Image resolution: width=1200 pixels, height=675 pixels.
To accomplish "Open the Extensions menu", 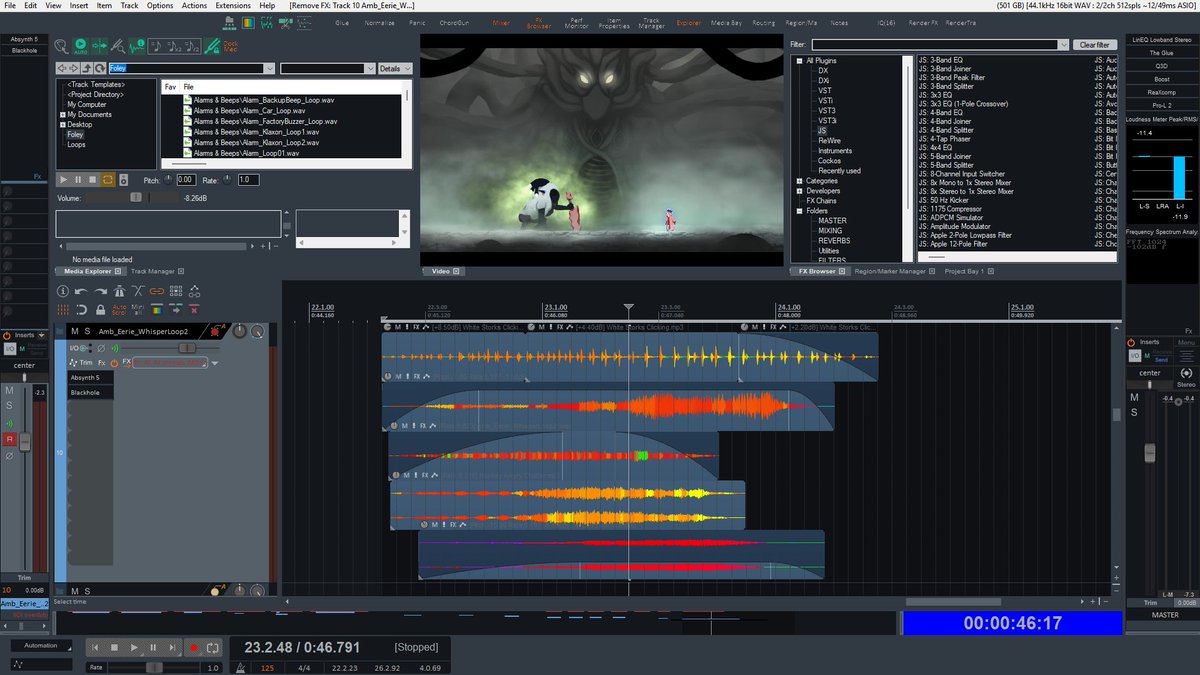I will pos(233,5).
